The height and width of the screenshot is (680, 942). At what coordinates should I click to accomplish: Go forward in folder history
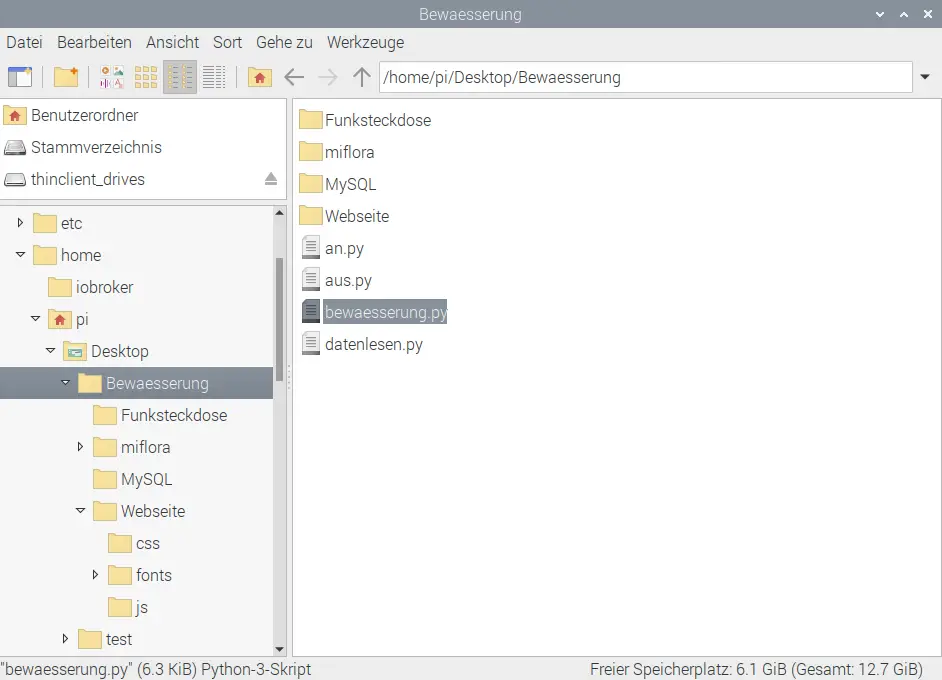point(328,77)
